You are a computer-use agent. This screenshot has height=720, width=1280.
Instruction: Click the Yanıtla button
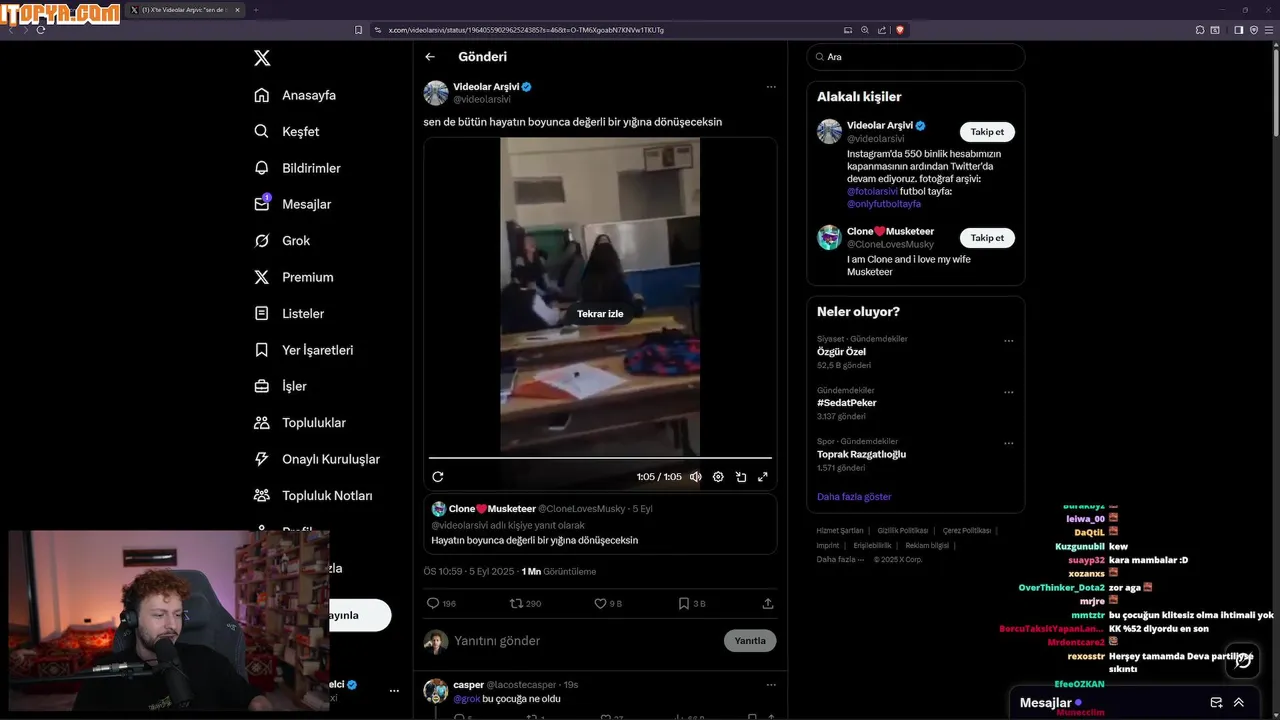coord(750,641)
